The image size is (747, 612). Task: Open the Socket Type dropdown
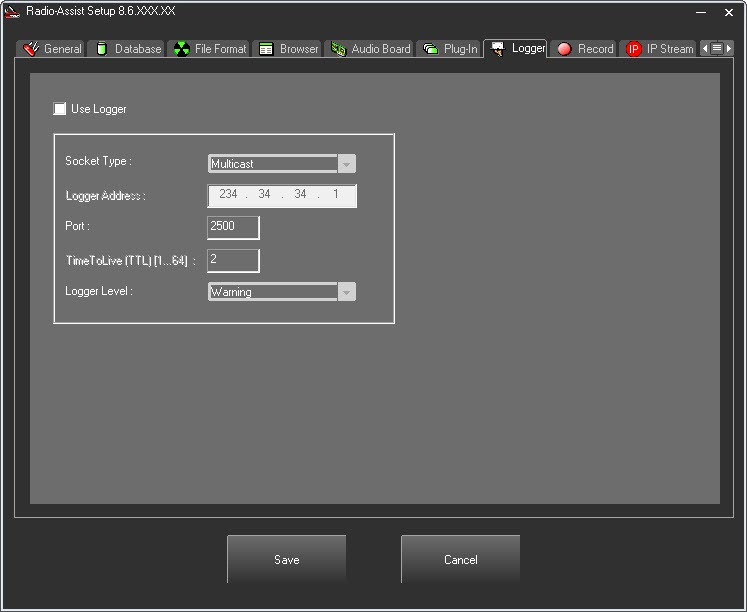[346, 164]
